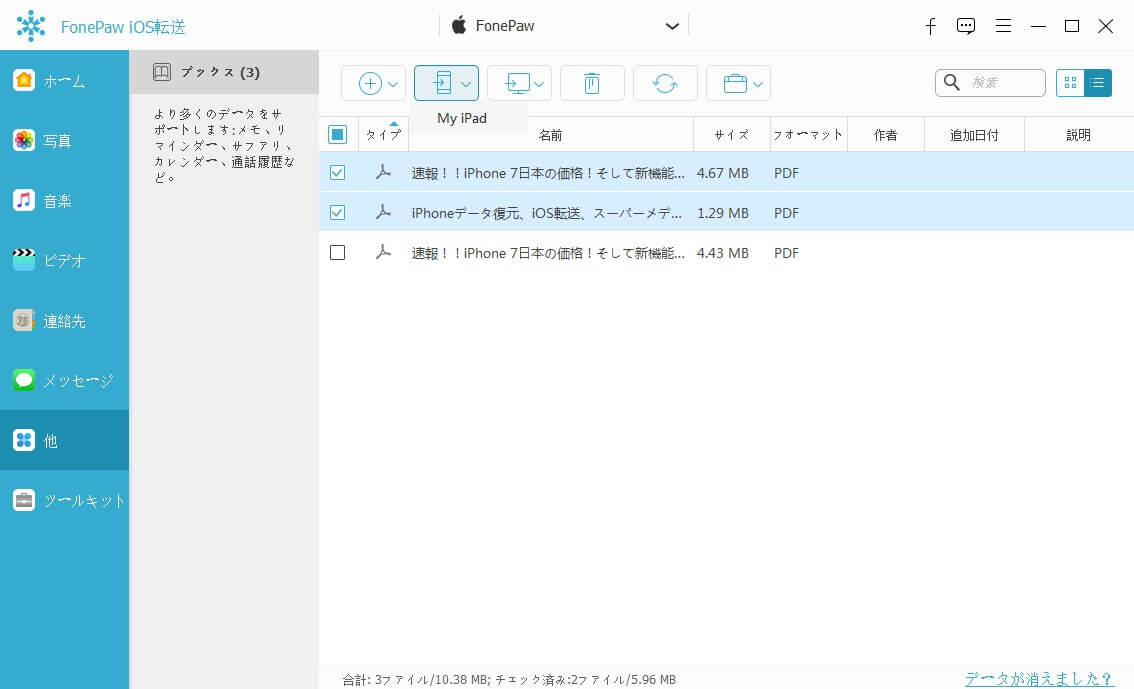
Task: Expand the export-to-device dropdown arrow
Action: click(x=466, y=84)
